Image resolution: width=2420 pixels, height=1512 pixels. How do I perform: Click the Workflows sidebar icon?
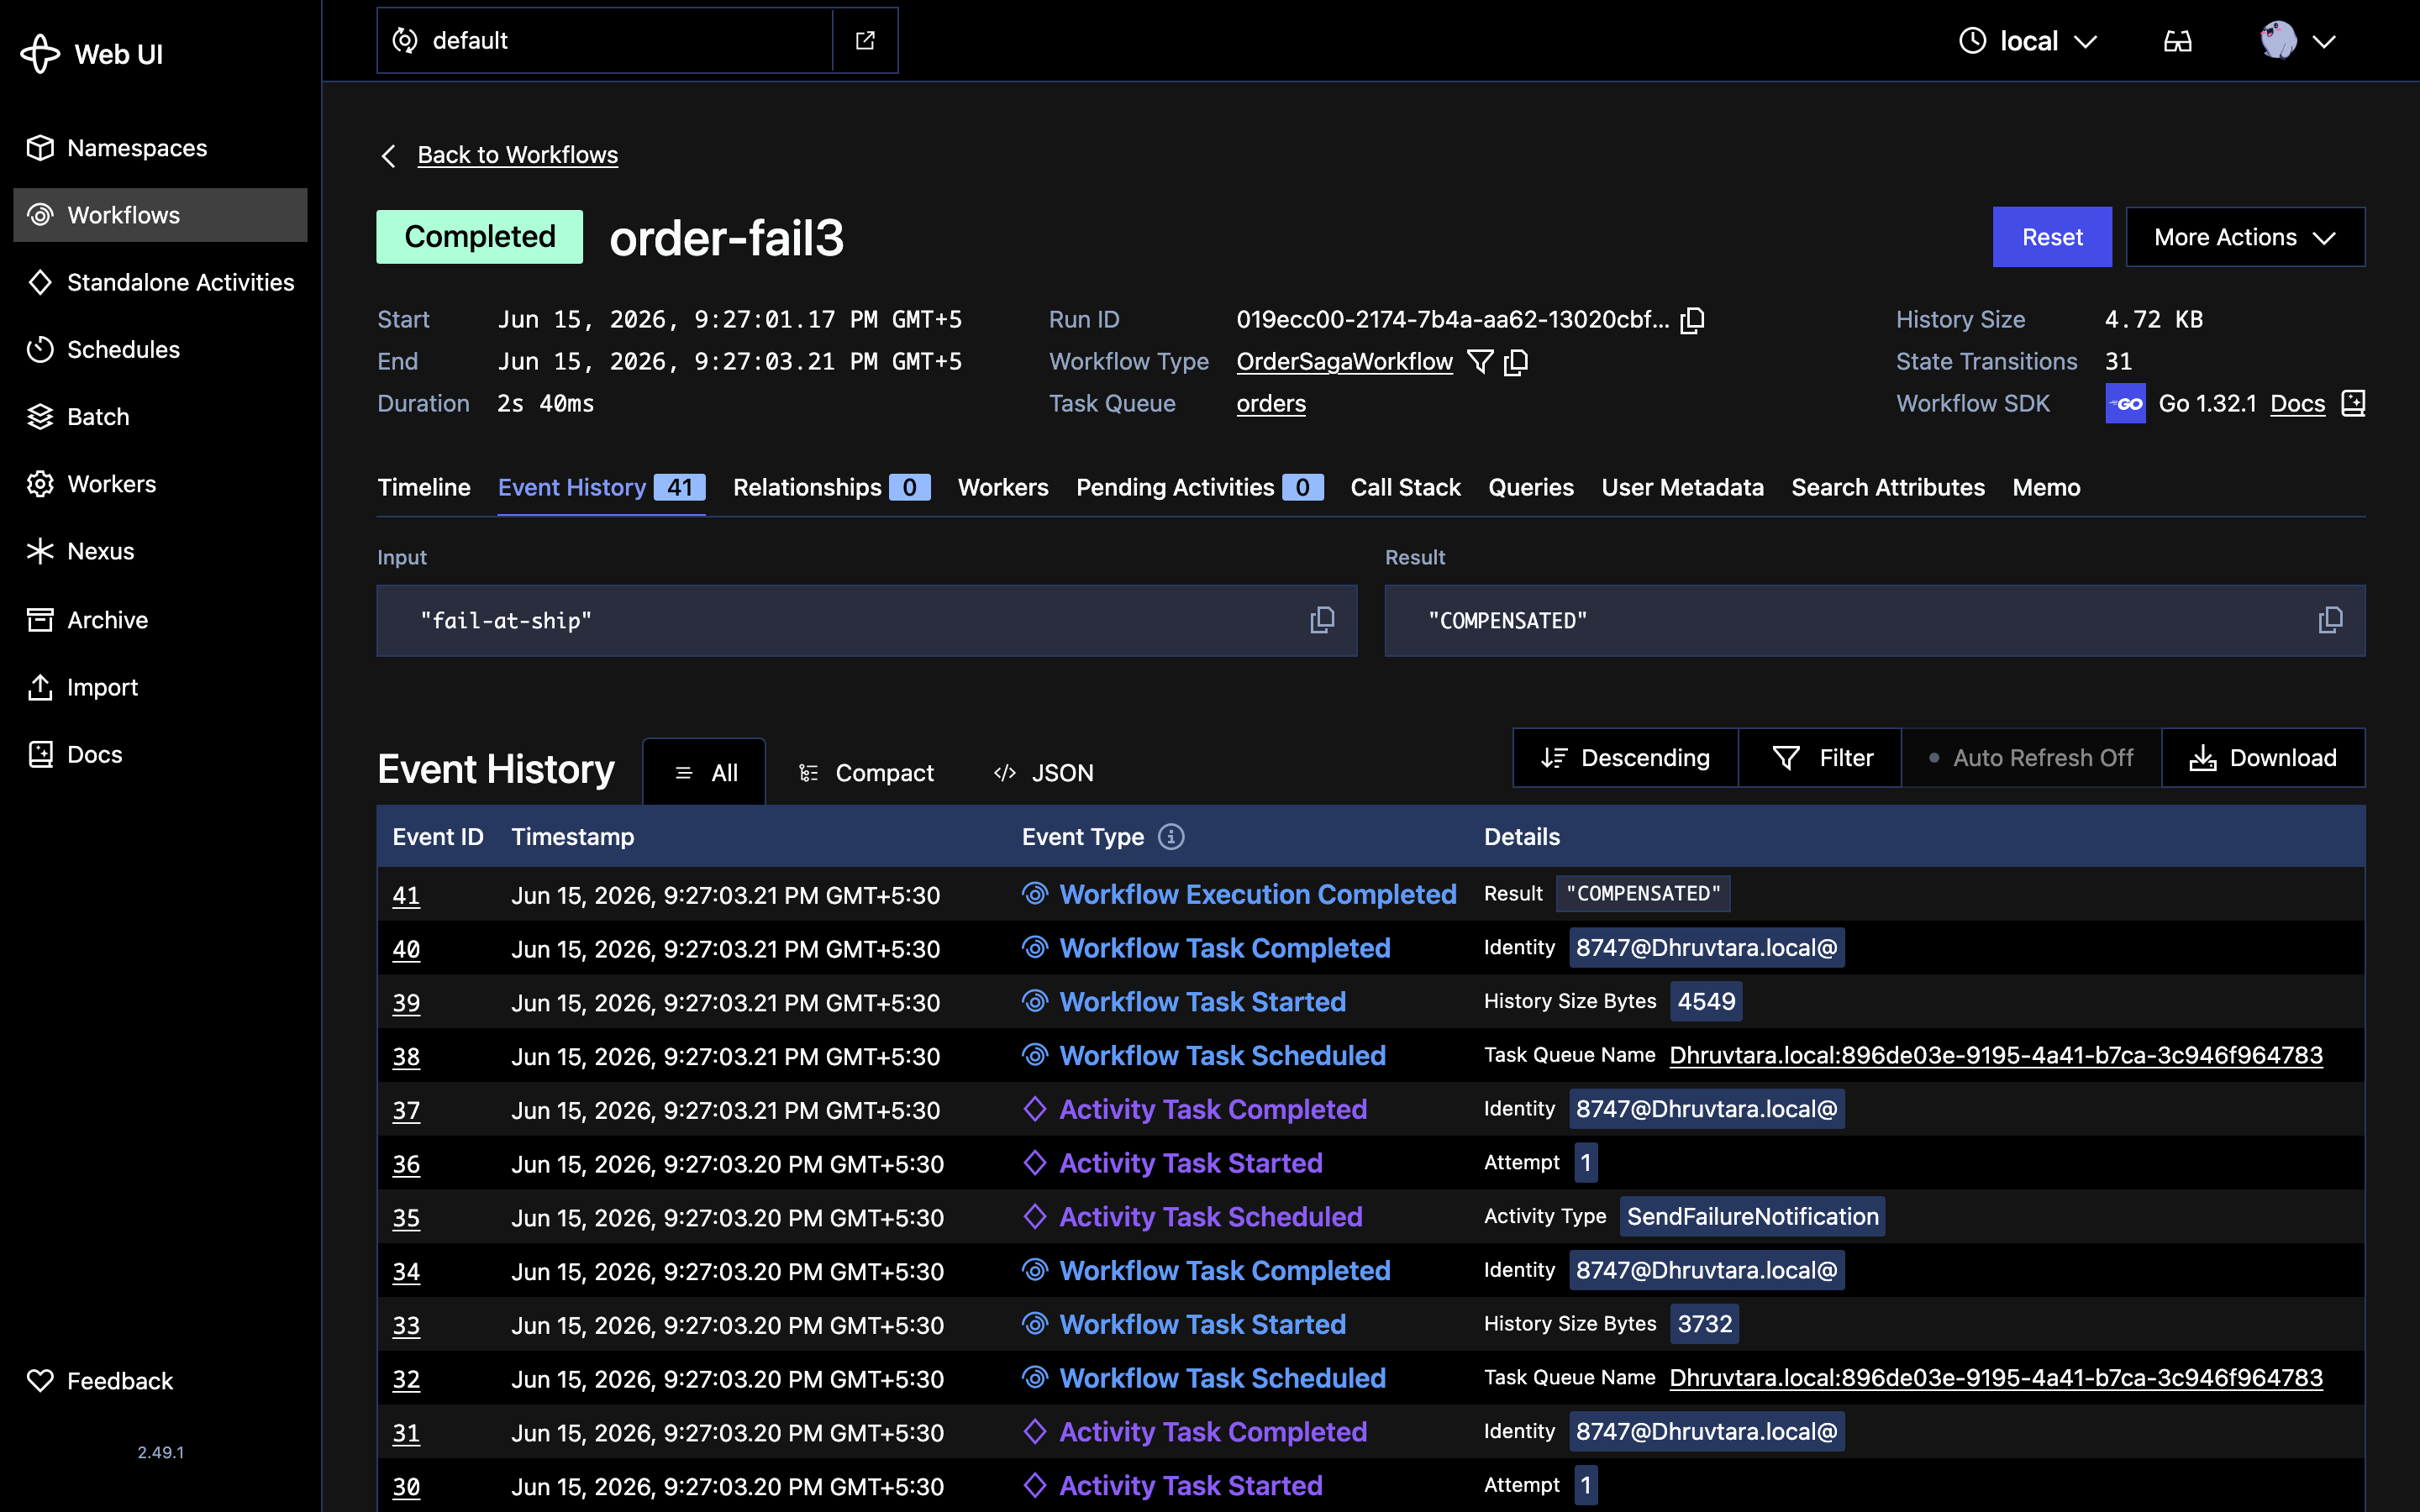[x=40, y=215]
